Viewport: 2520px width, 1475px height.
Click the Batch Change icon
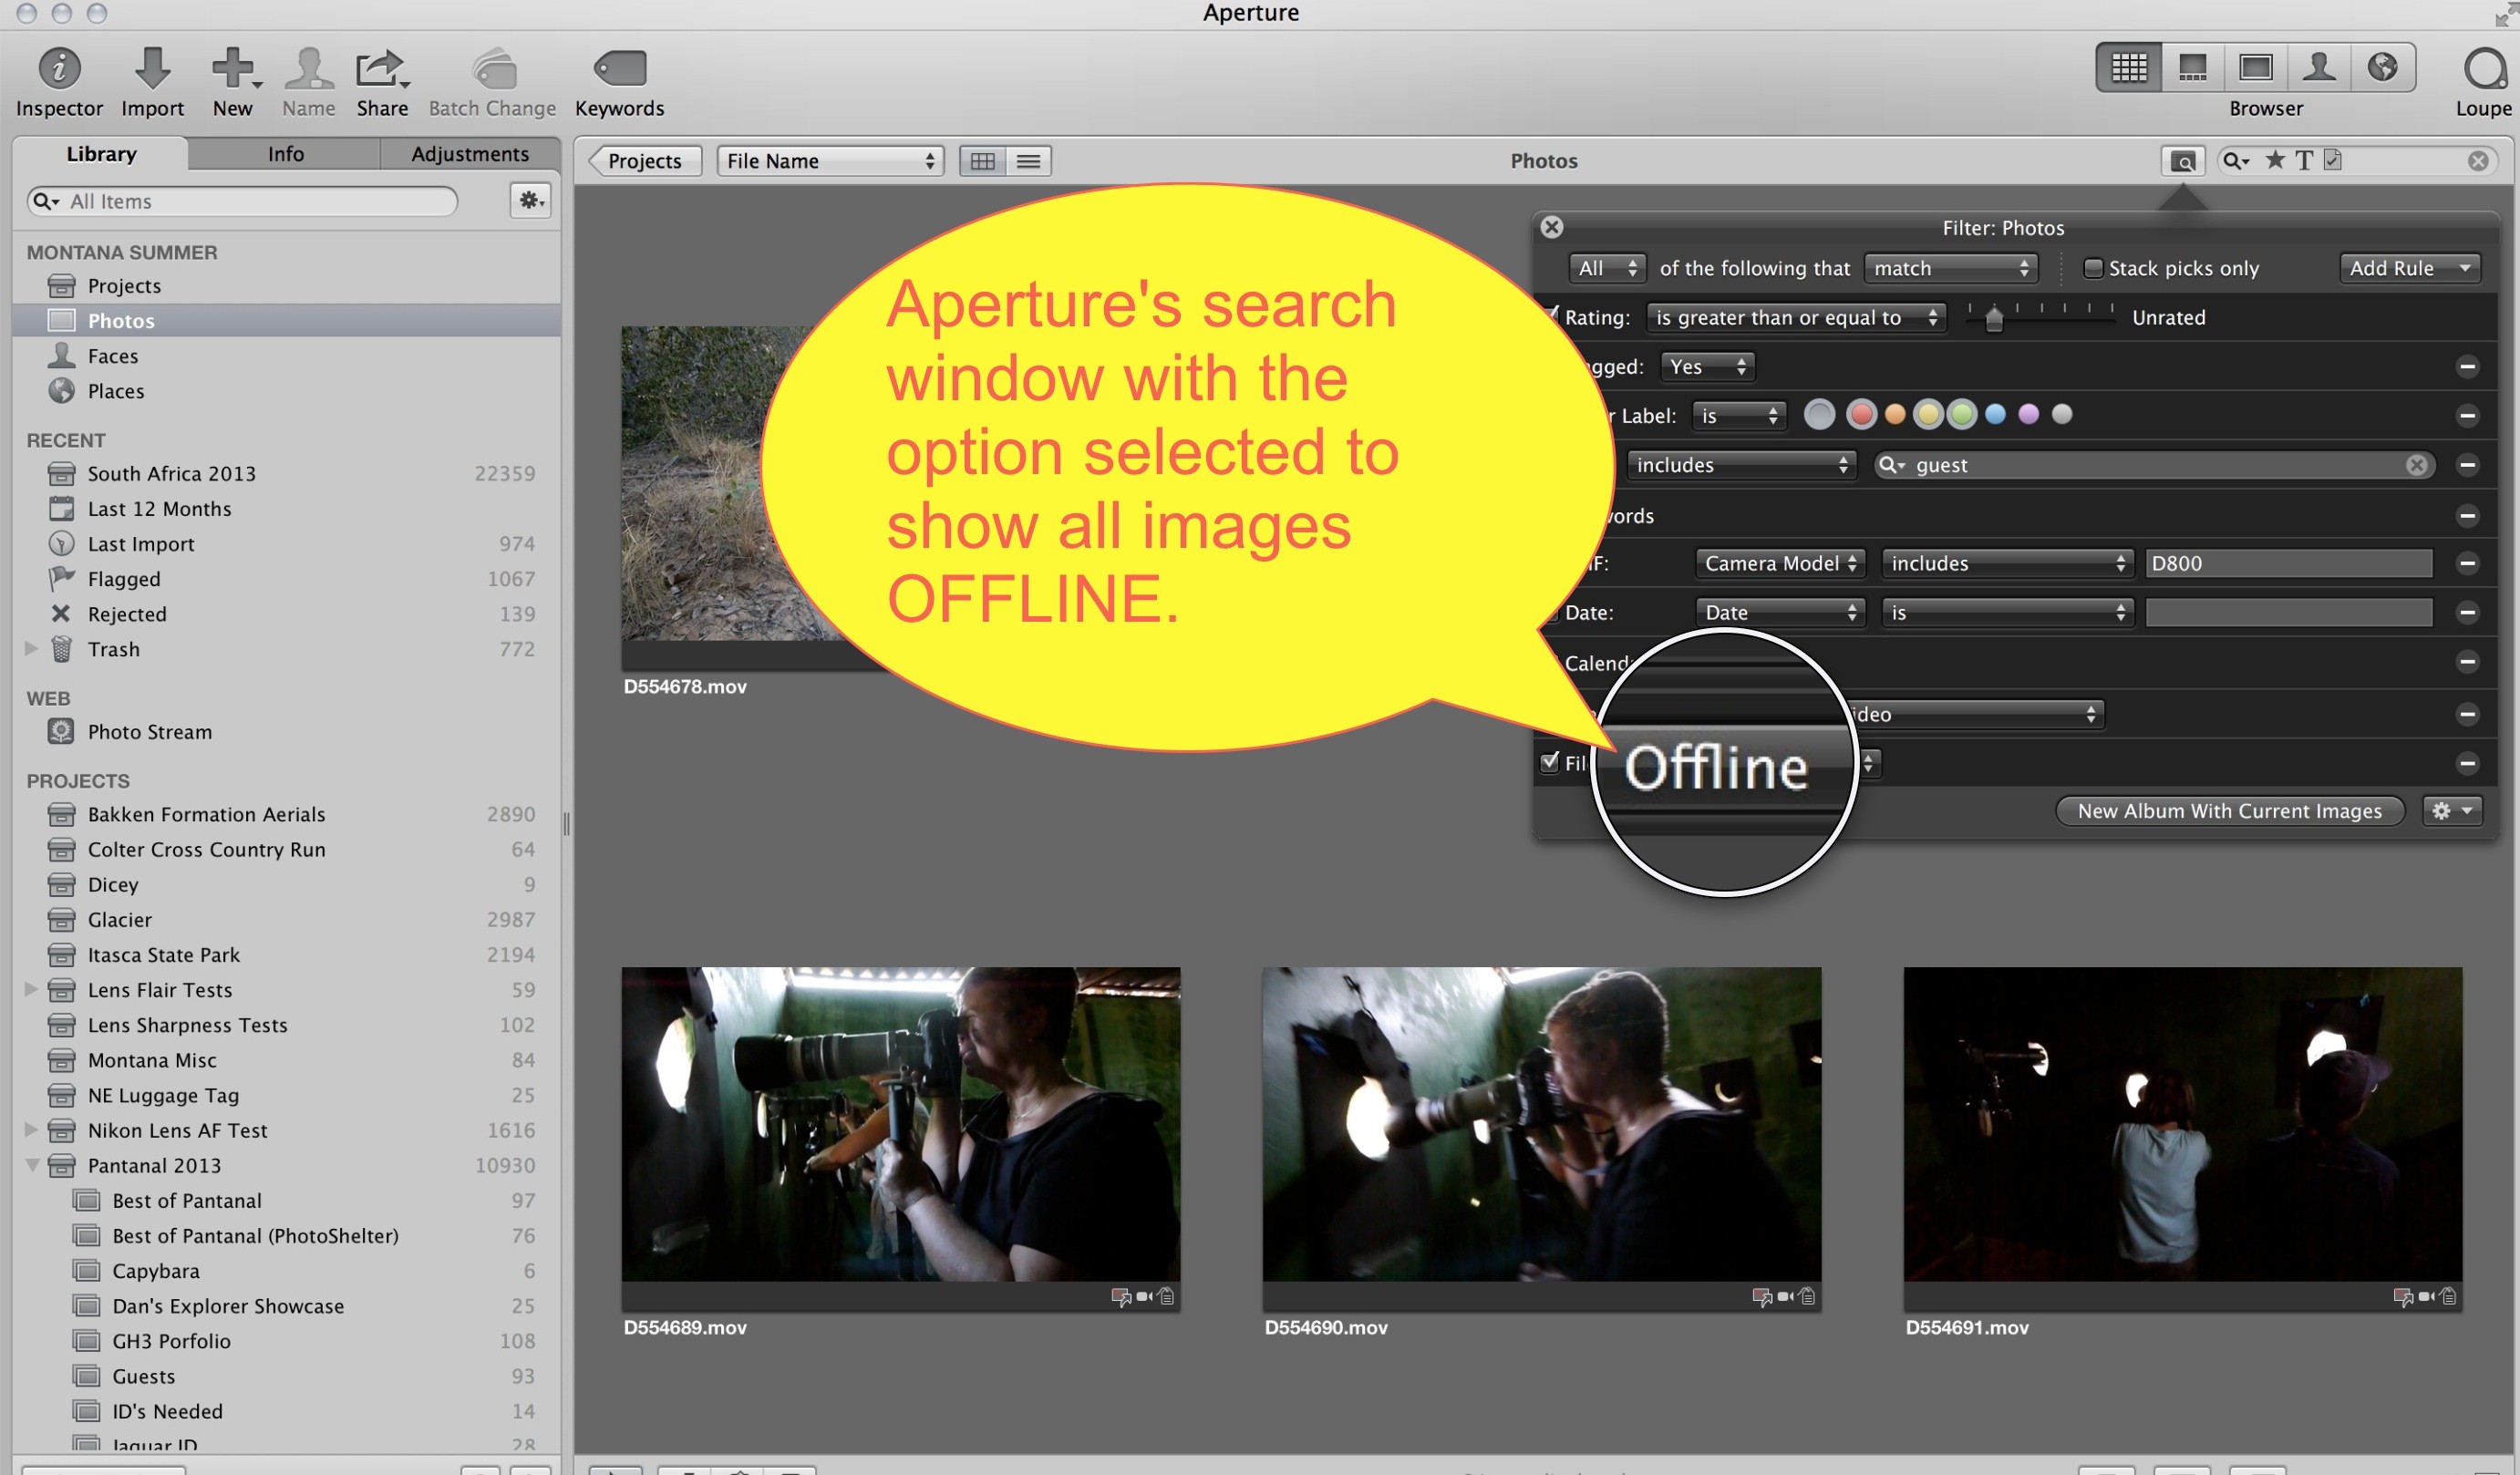pos(493,68)
